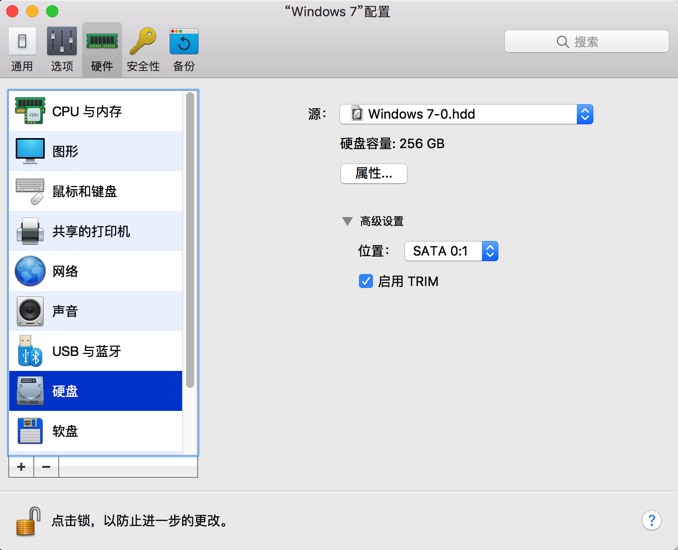Image resolution: width=678 pixels, height=550 pixels.
Task: Open the 位置 SATA 0:1 dropdown
Action: pyautogui.click(x=451, y=251)
